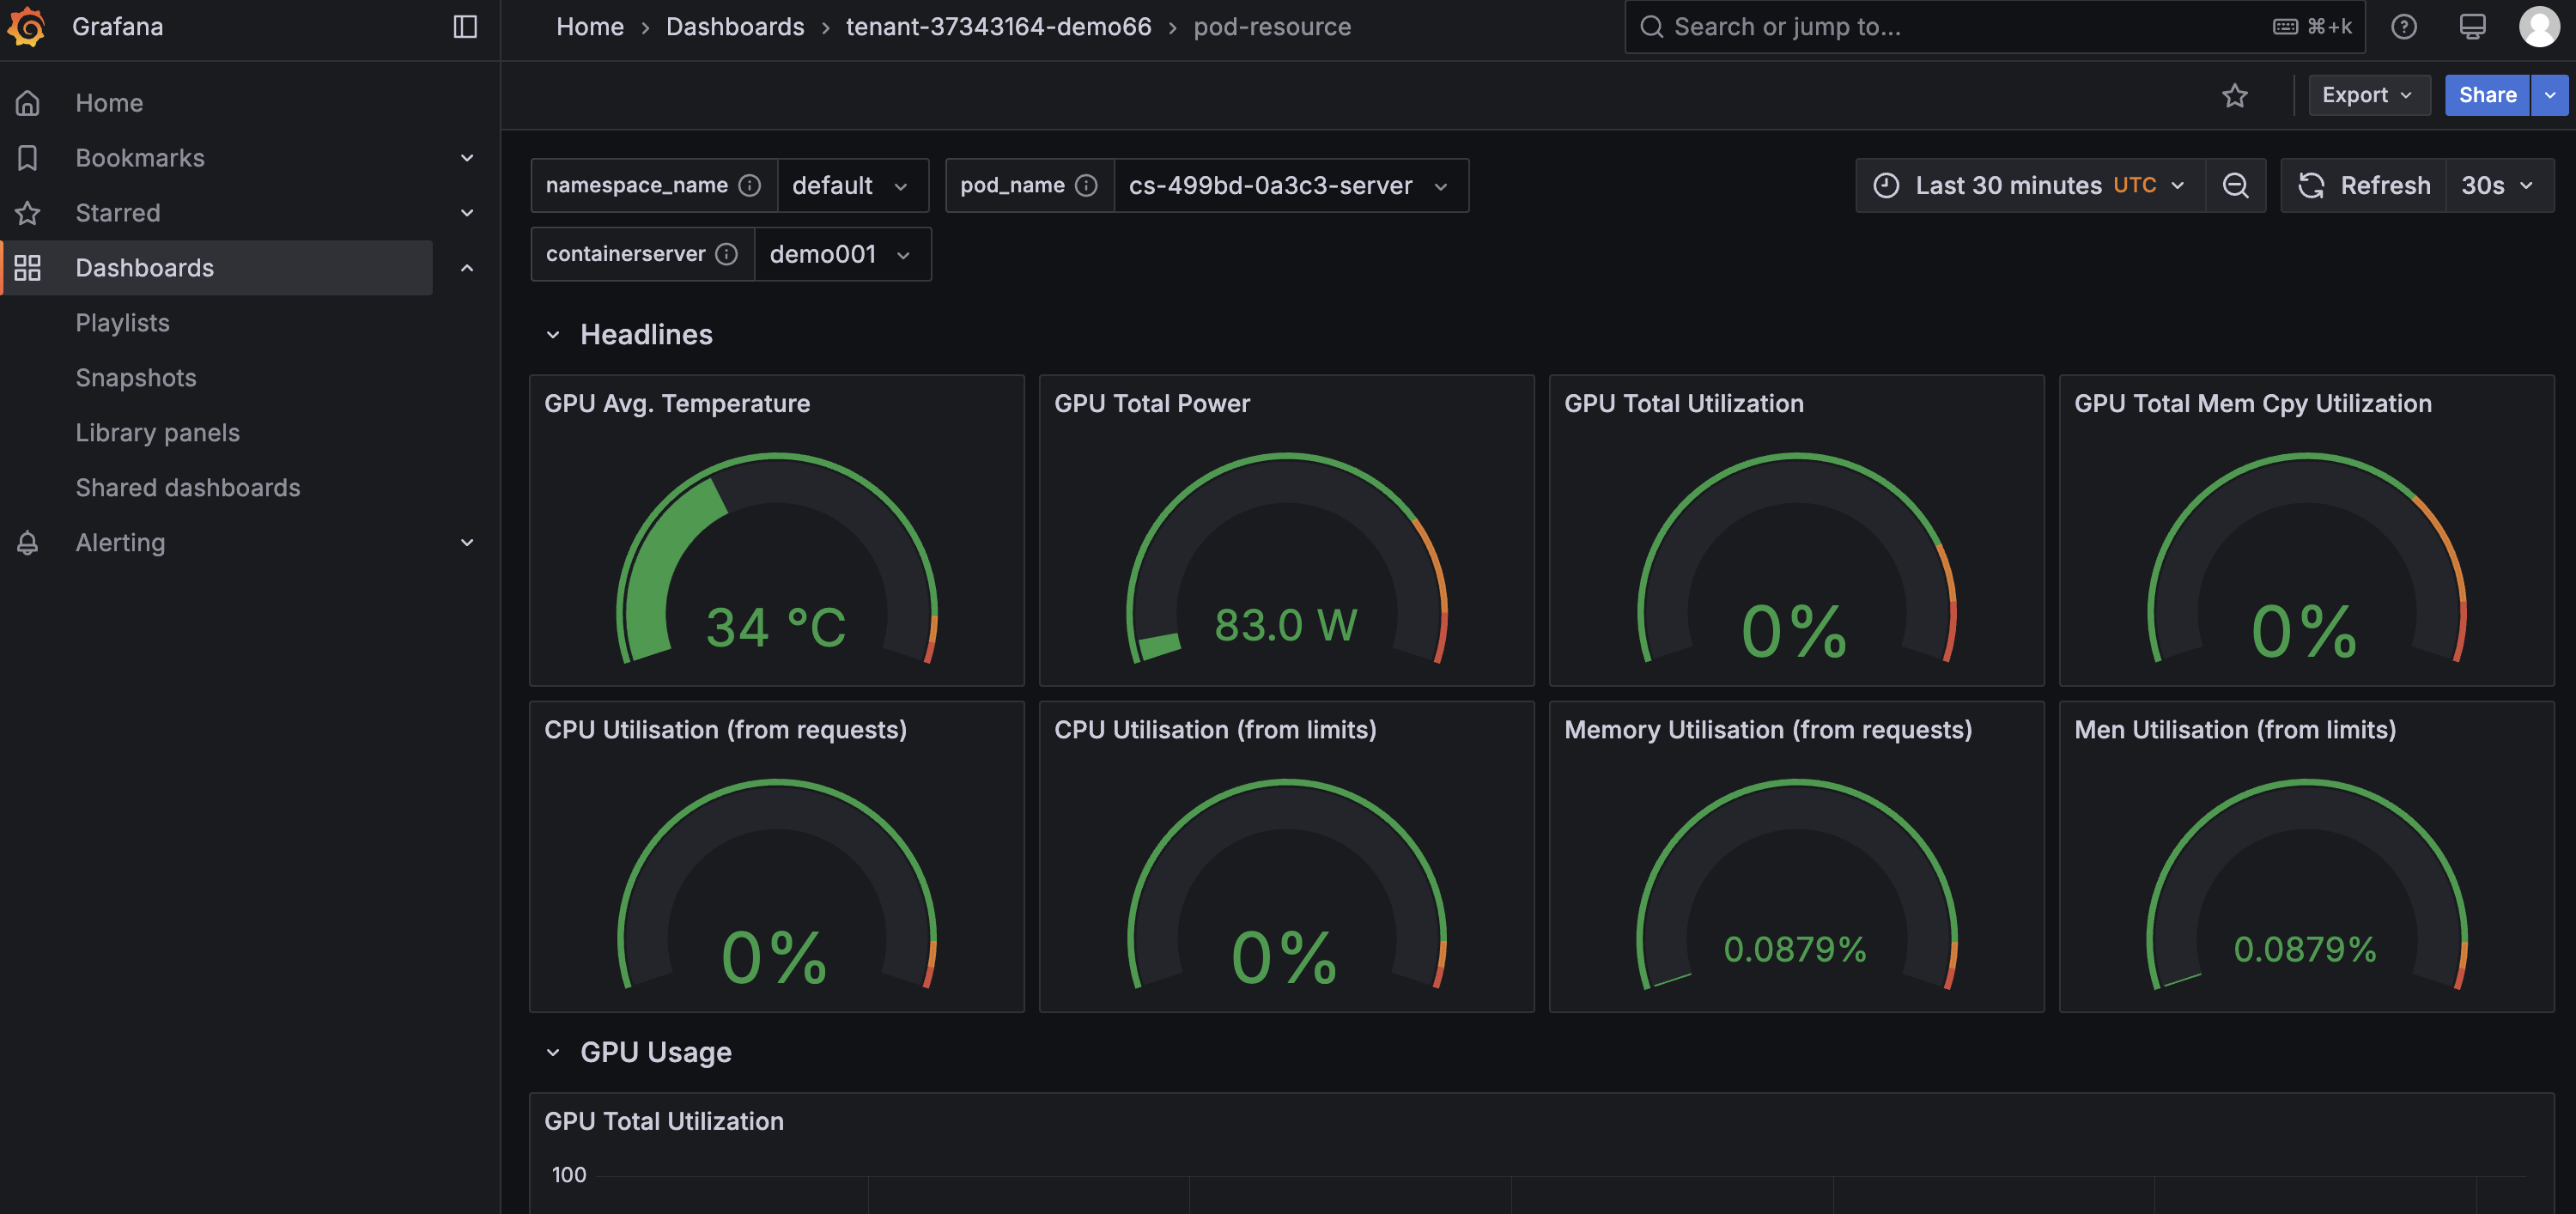Open the refresh interval 30s dropdown
The width and height of the screenshot is (2576, 1214).
coord(2497,185)
